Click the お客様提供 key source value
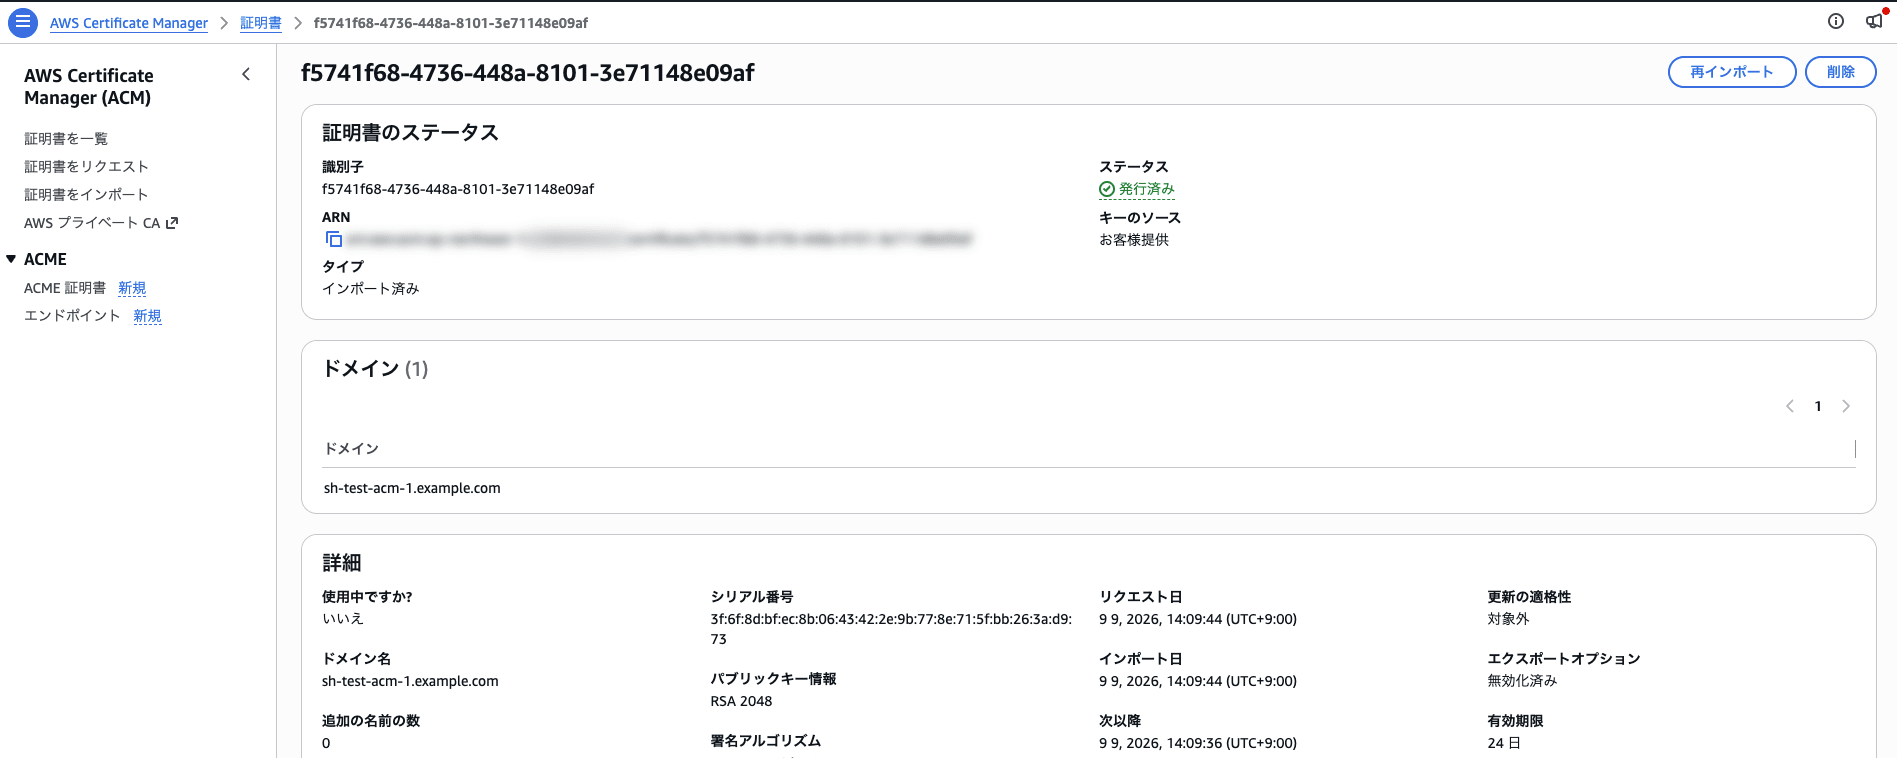1897x758 pixels. (x=1134, y=240)
